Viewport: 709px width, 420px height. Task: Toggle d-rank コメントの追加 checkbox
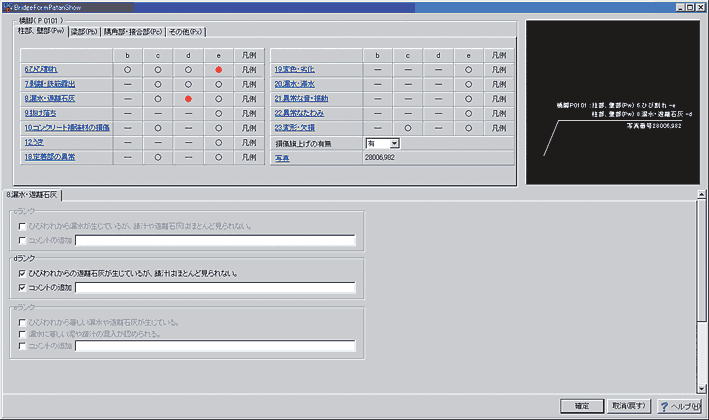coord(22,287)
